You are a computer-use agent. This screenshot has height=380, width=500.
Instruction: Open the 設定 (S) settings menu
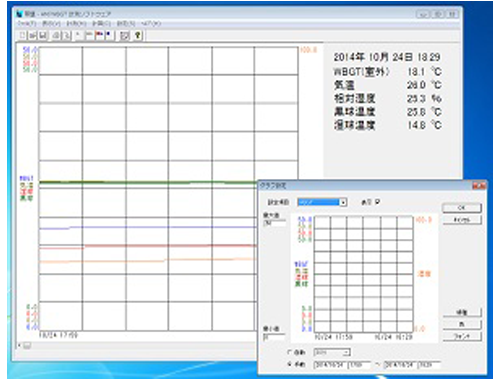tap(126, 23)
